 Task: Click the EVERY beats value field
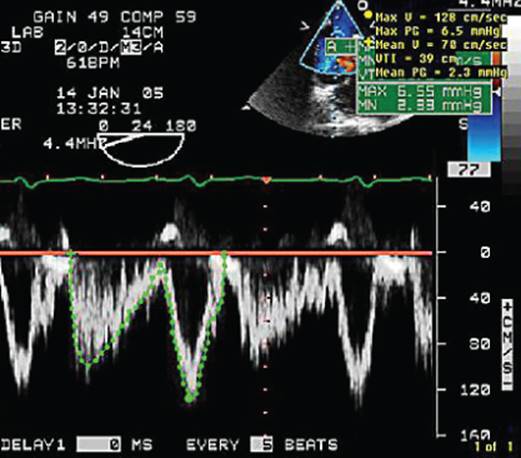262,445
